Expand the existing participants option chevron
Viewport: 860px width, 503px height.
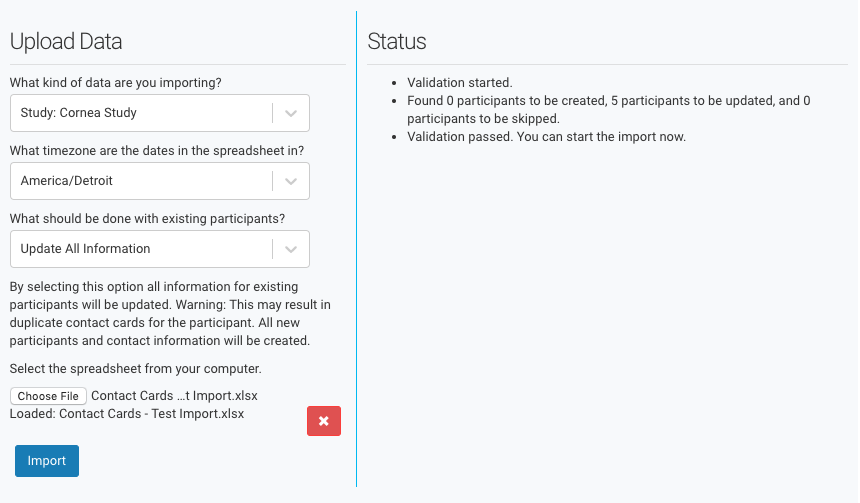click(x=291, y=249)
